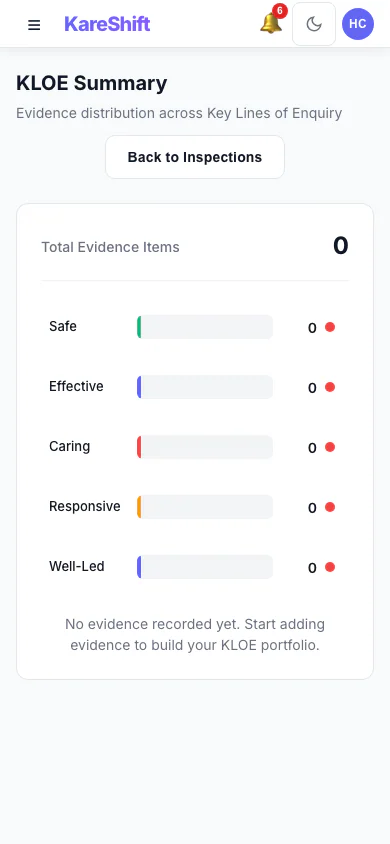Click the red notification badge showing 6
Image resolution: width=390 pixels, height=844 pixels.
[x=280, y=11]
